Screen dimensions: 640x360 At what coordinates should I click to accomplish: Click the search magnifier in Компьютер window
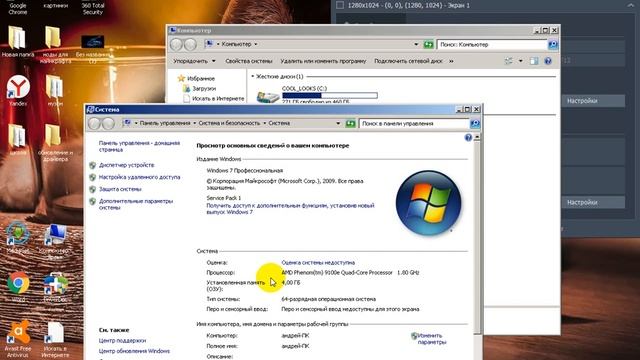(553, 44)
